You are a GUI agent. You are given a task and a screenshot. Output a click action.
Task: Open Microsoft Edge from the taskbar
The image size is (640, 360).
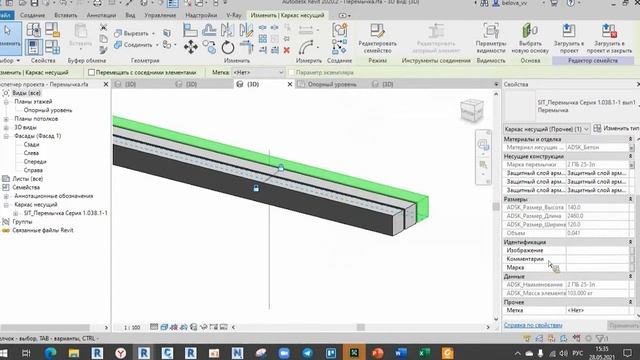(50, 353)
